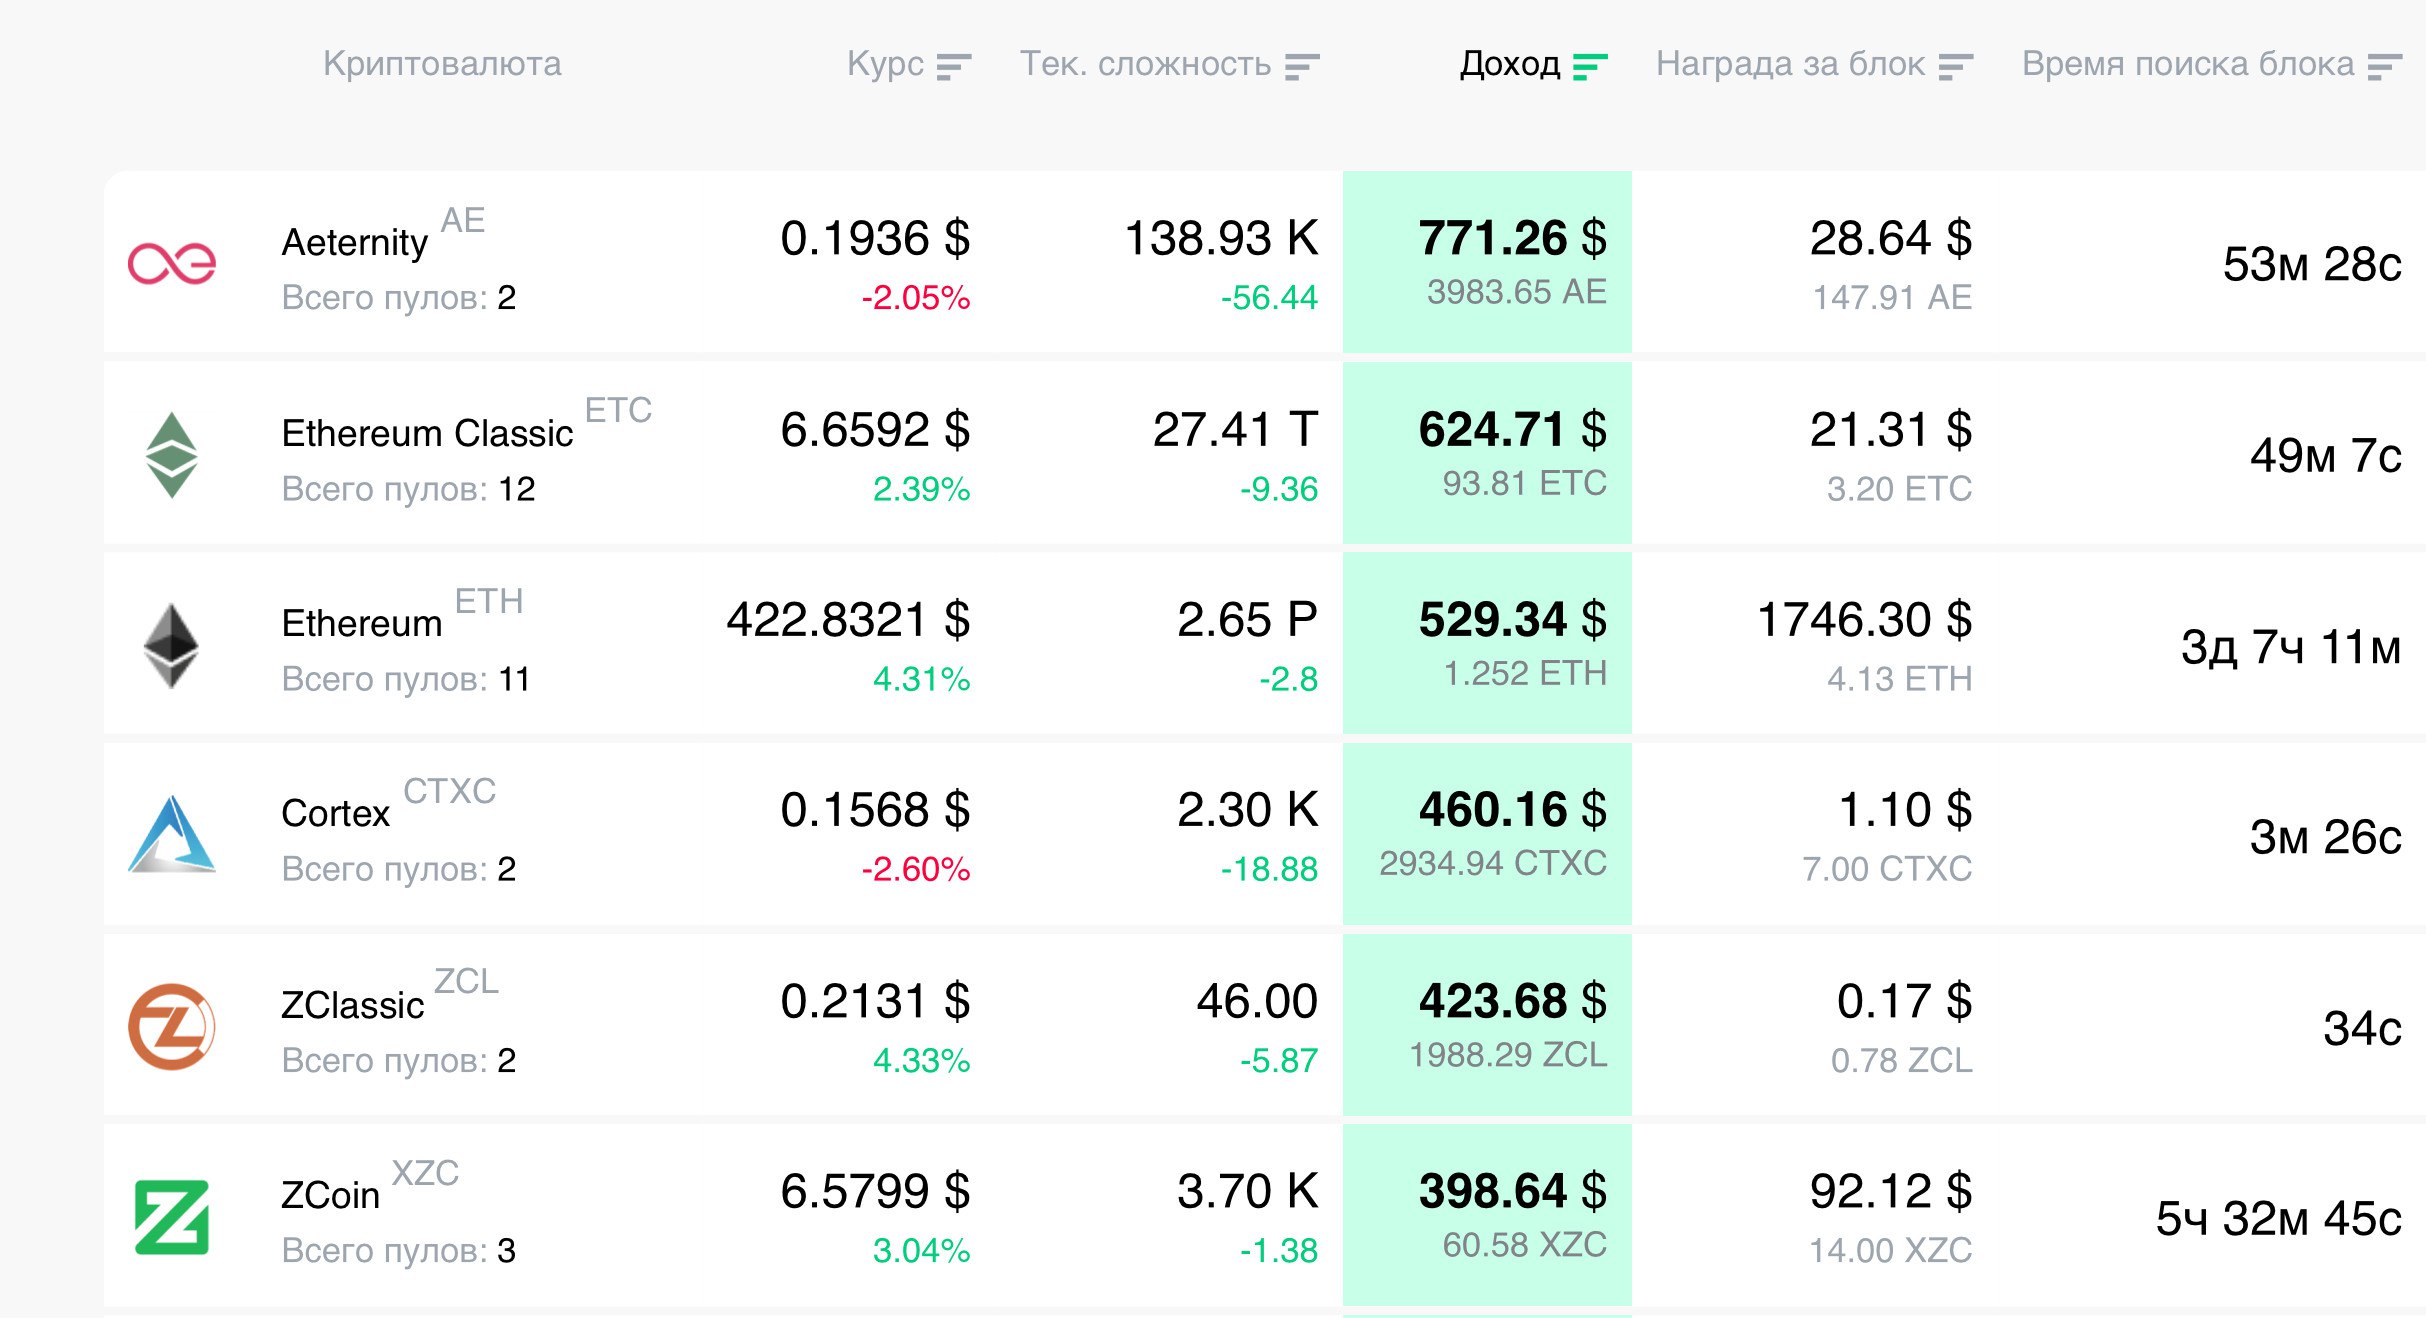
Task: Open the Aeternity coin name link
Action: [355, 242]
